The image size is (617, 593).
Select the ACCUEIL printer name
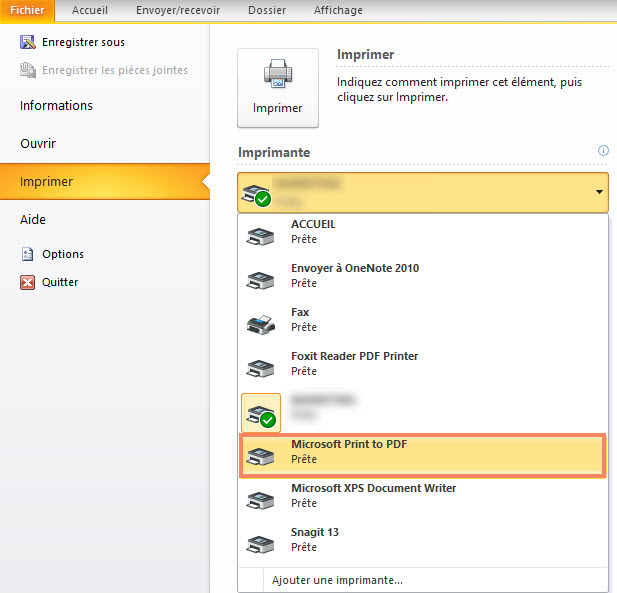pos(313,224)
